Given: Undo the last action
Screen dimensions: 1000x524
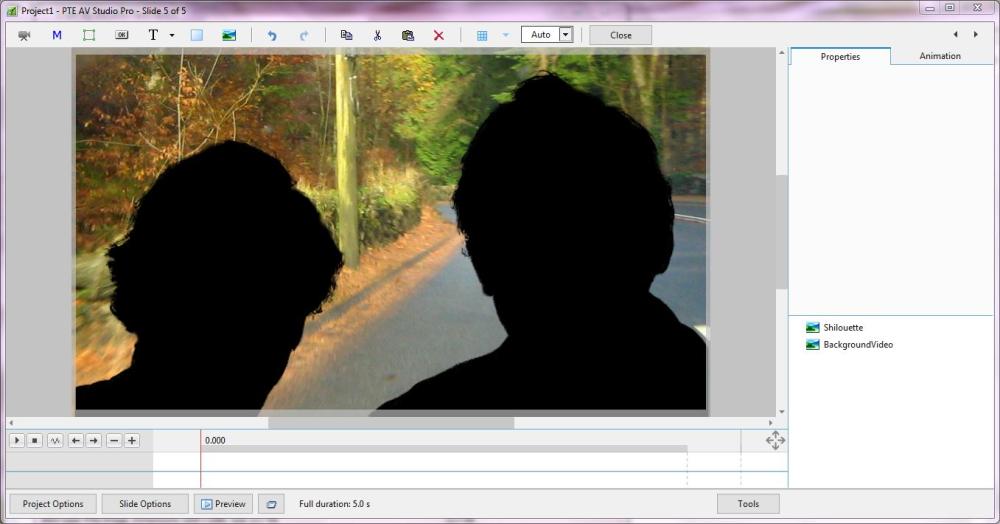Looking at the screenshot, I should click(x=272, y=35).
